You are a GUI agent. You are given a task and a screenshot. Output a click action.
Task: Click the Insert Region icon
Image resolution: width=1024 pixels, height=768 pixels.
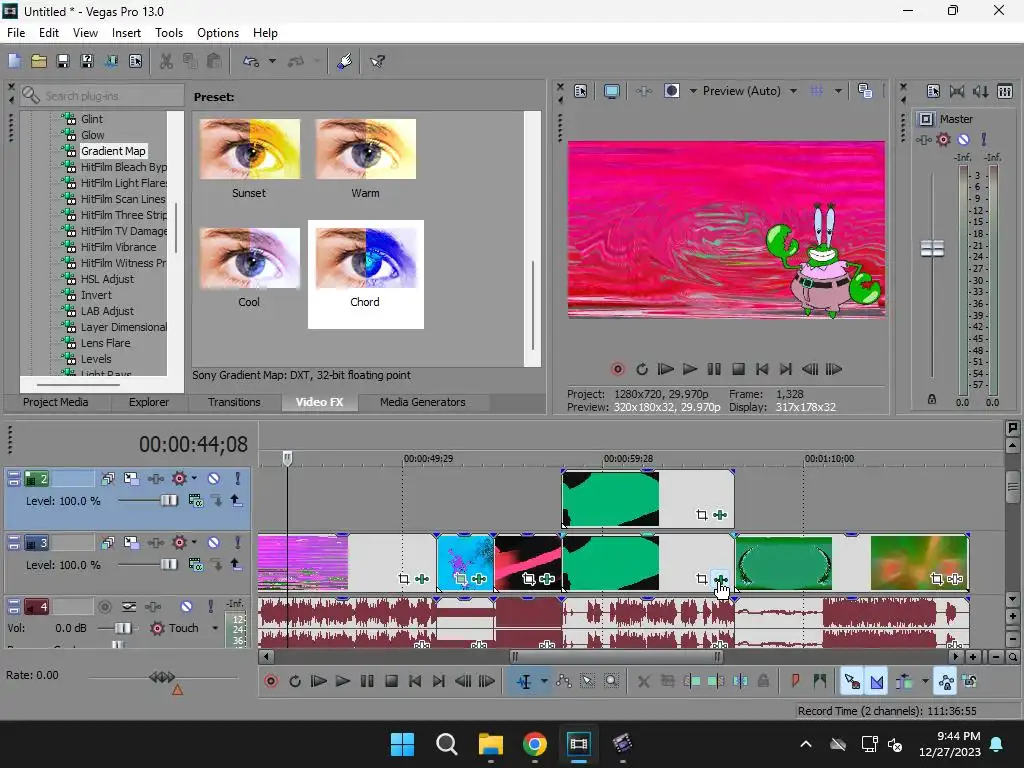(x=820, y=682)
